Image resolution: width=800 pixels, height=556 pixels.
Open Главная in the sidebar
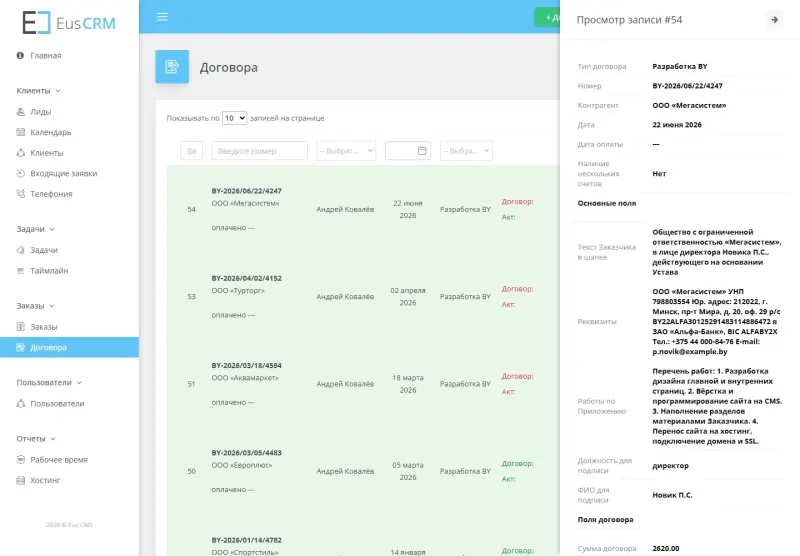click(x=45, y=56)
